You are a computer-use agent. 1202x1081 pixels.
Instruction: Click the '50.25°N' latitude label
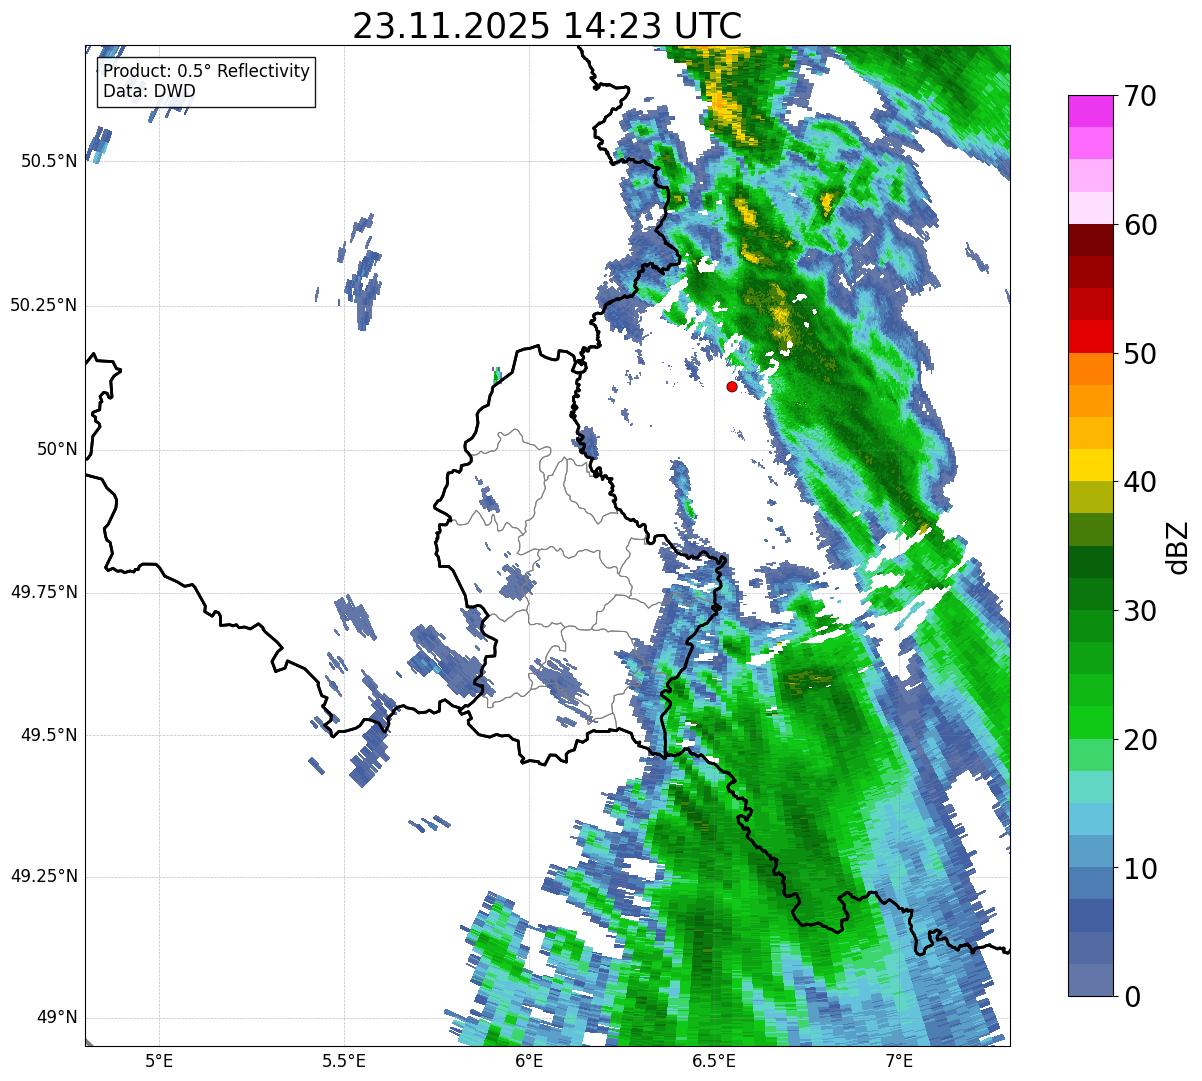point(44,305)
